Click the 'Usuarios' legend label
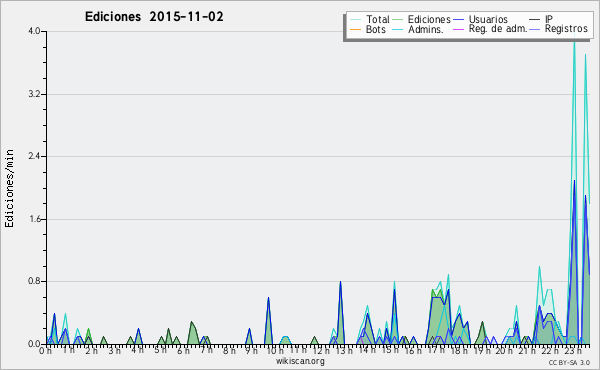 (x=488, y=19)
